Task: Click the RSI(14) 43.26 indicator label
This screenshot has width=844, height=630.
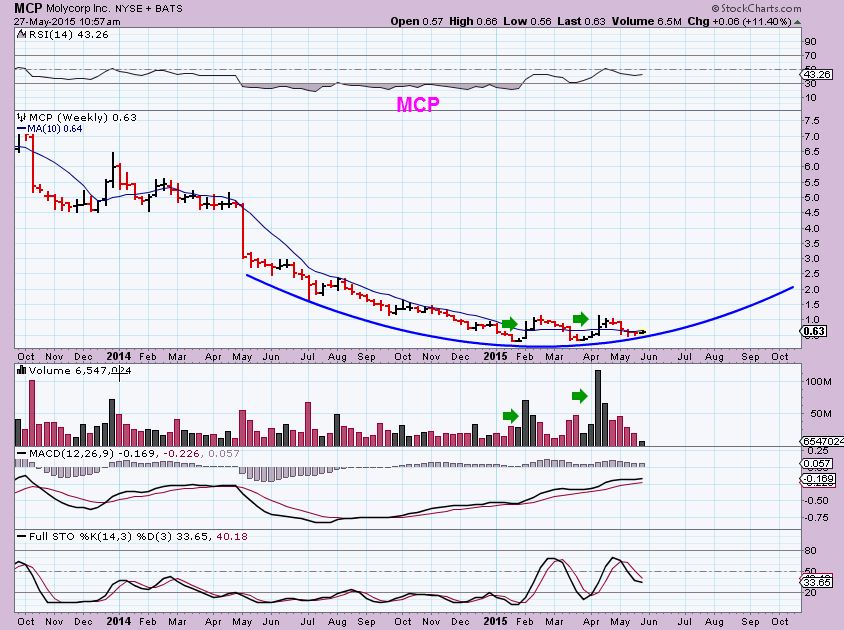Action: click(x=67, y=34)
